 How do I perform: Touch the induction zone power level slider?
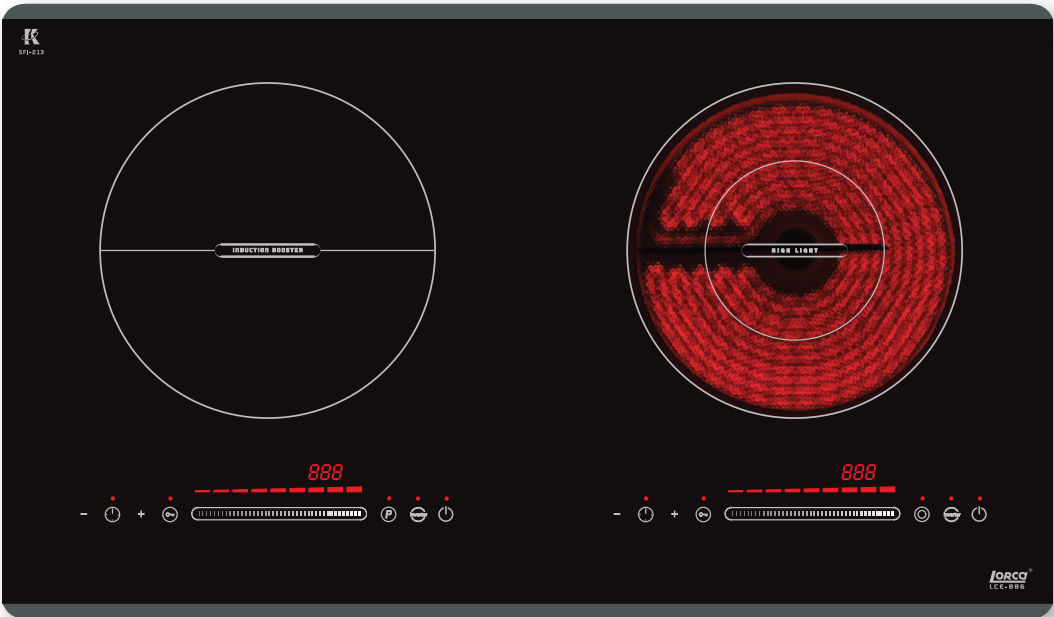click(279, 513)
